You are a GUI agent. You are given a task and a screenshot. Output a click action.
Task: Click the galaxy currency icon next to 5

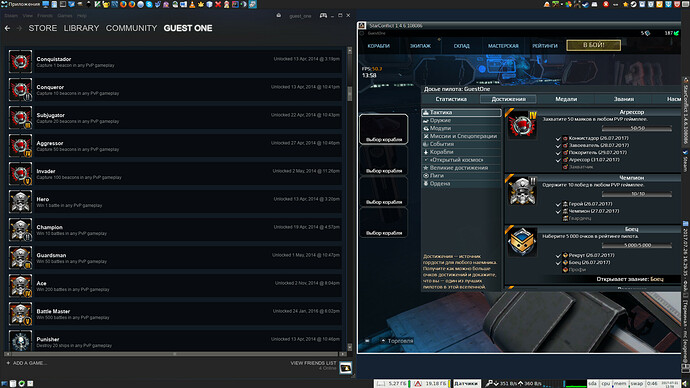(647, 33)
